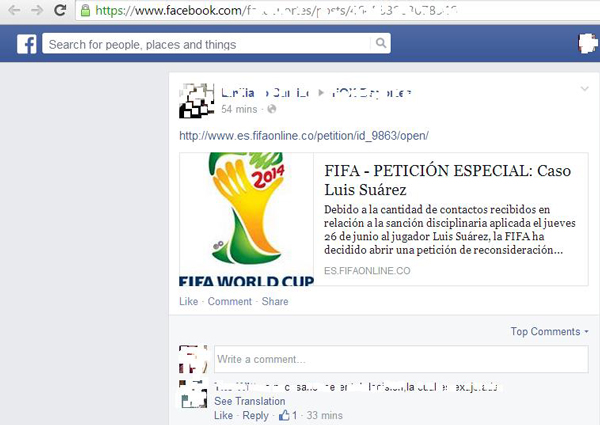600x425 pixels.
Task: Open Facebook home via the f logo
Action: [x=26, y=44]
